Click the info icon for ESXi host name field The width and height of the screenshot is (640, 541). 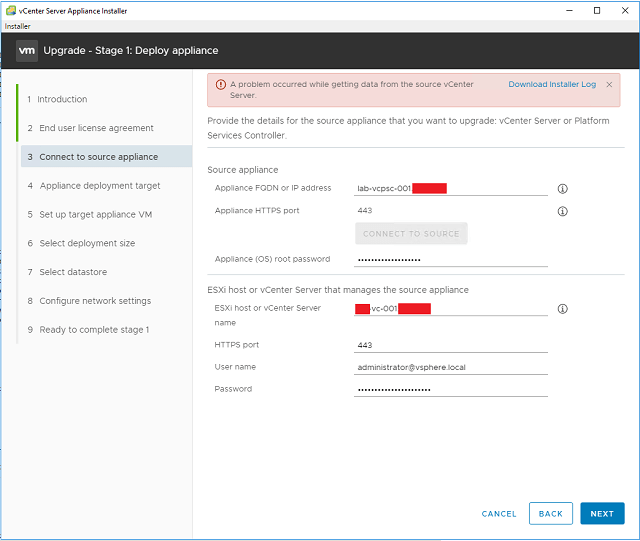(562, 309)
